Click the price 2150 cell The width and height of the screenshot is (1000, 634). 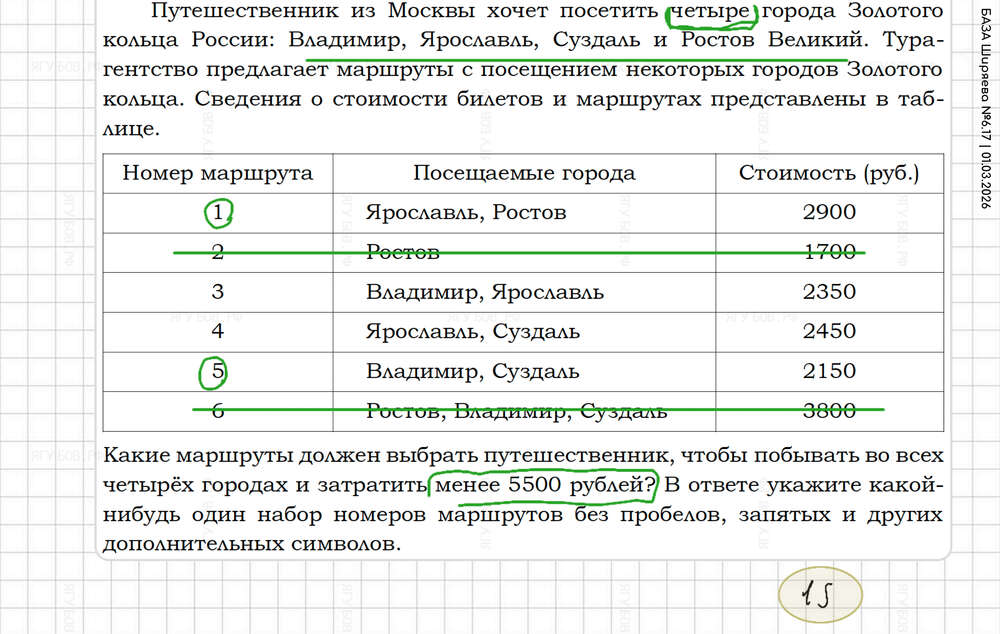tap(829, 372)
